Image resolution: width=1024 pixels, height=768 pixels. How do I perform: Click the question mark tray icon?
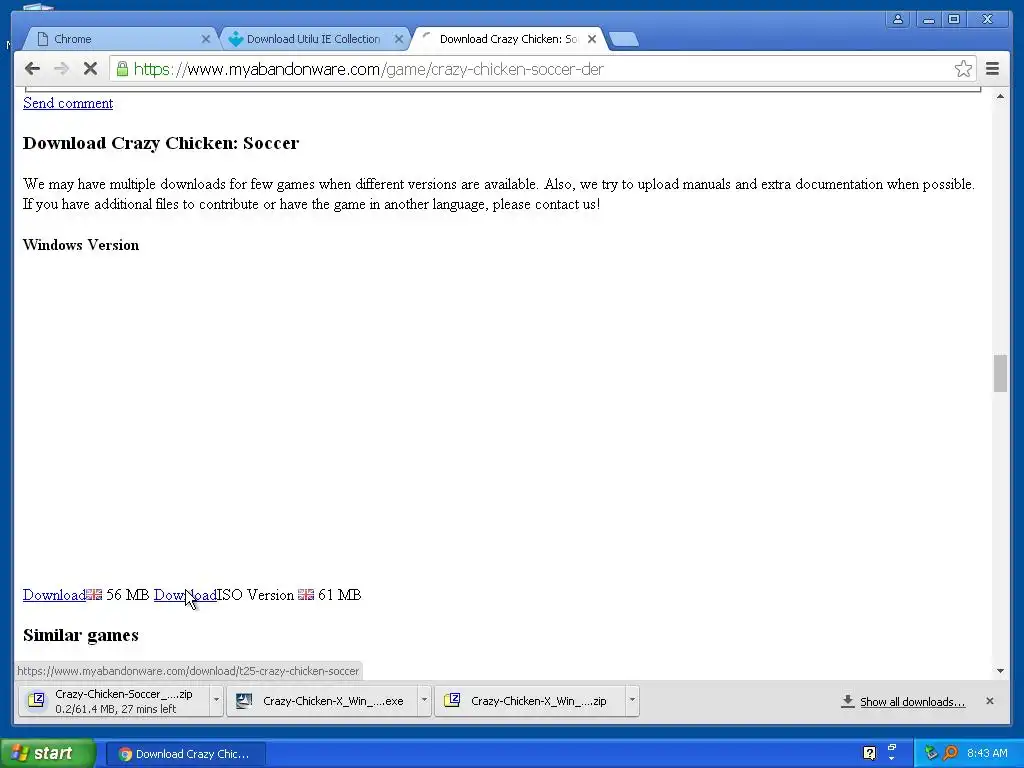point(869,753)
